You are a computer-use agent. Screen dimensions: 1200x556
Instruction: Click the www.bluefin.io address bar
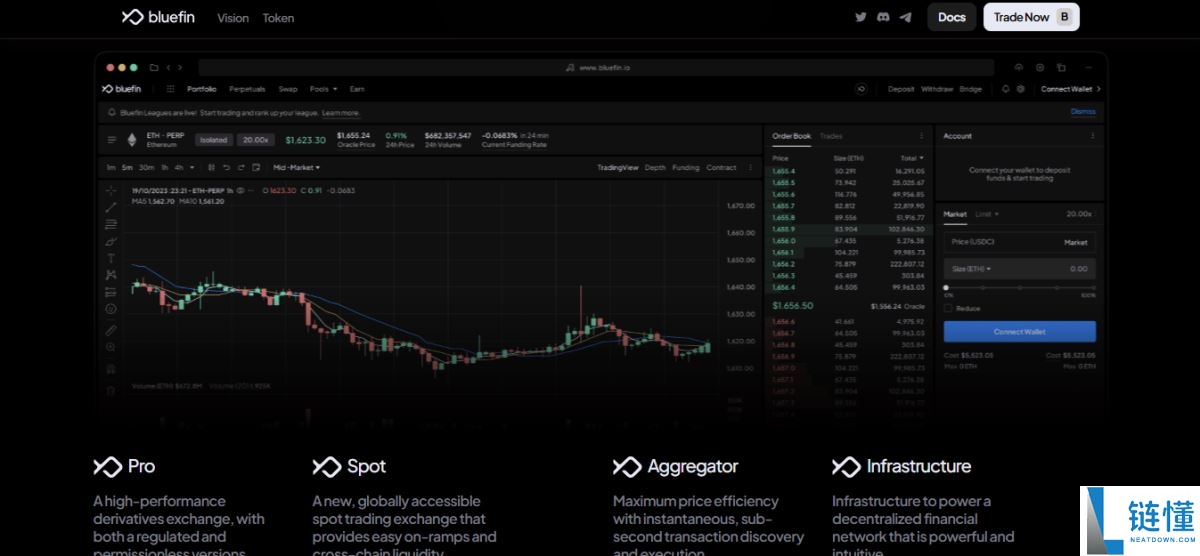pos(596,67)
